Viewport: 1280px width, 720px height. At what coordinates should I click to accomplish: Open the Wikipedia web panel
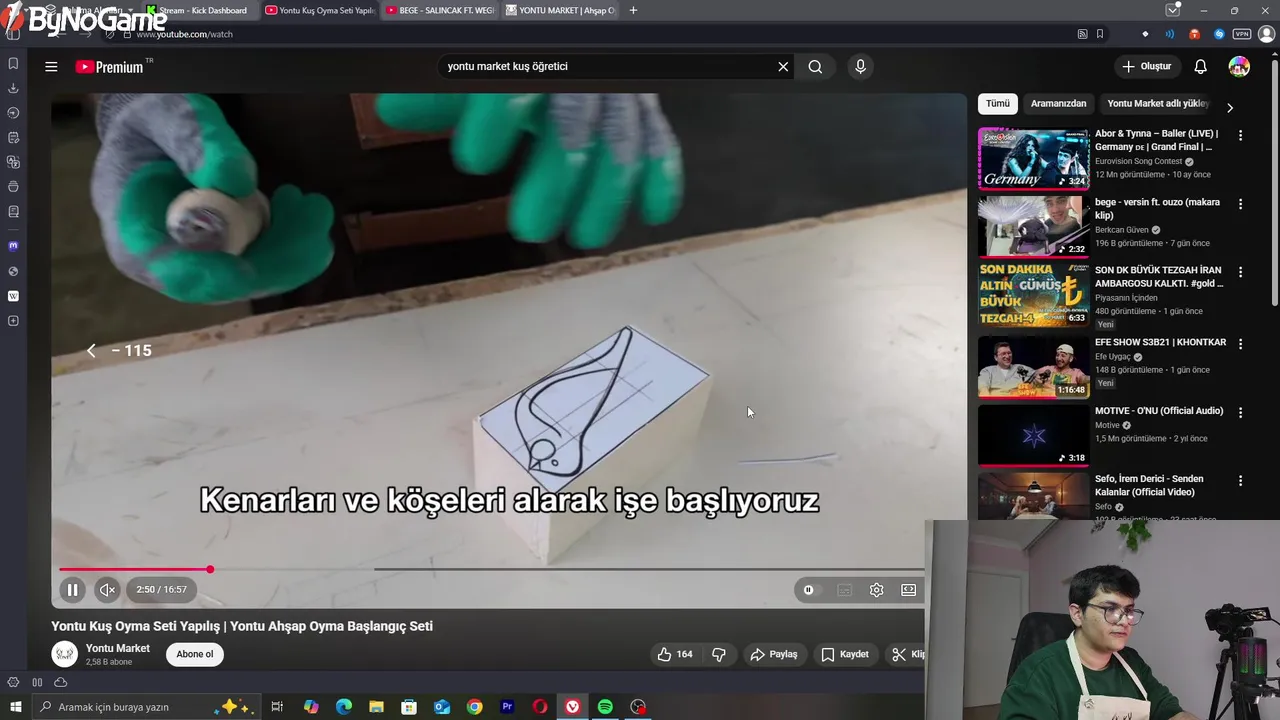pos(13,296)
